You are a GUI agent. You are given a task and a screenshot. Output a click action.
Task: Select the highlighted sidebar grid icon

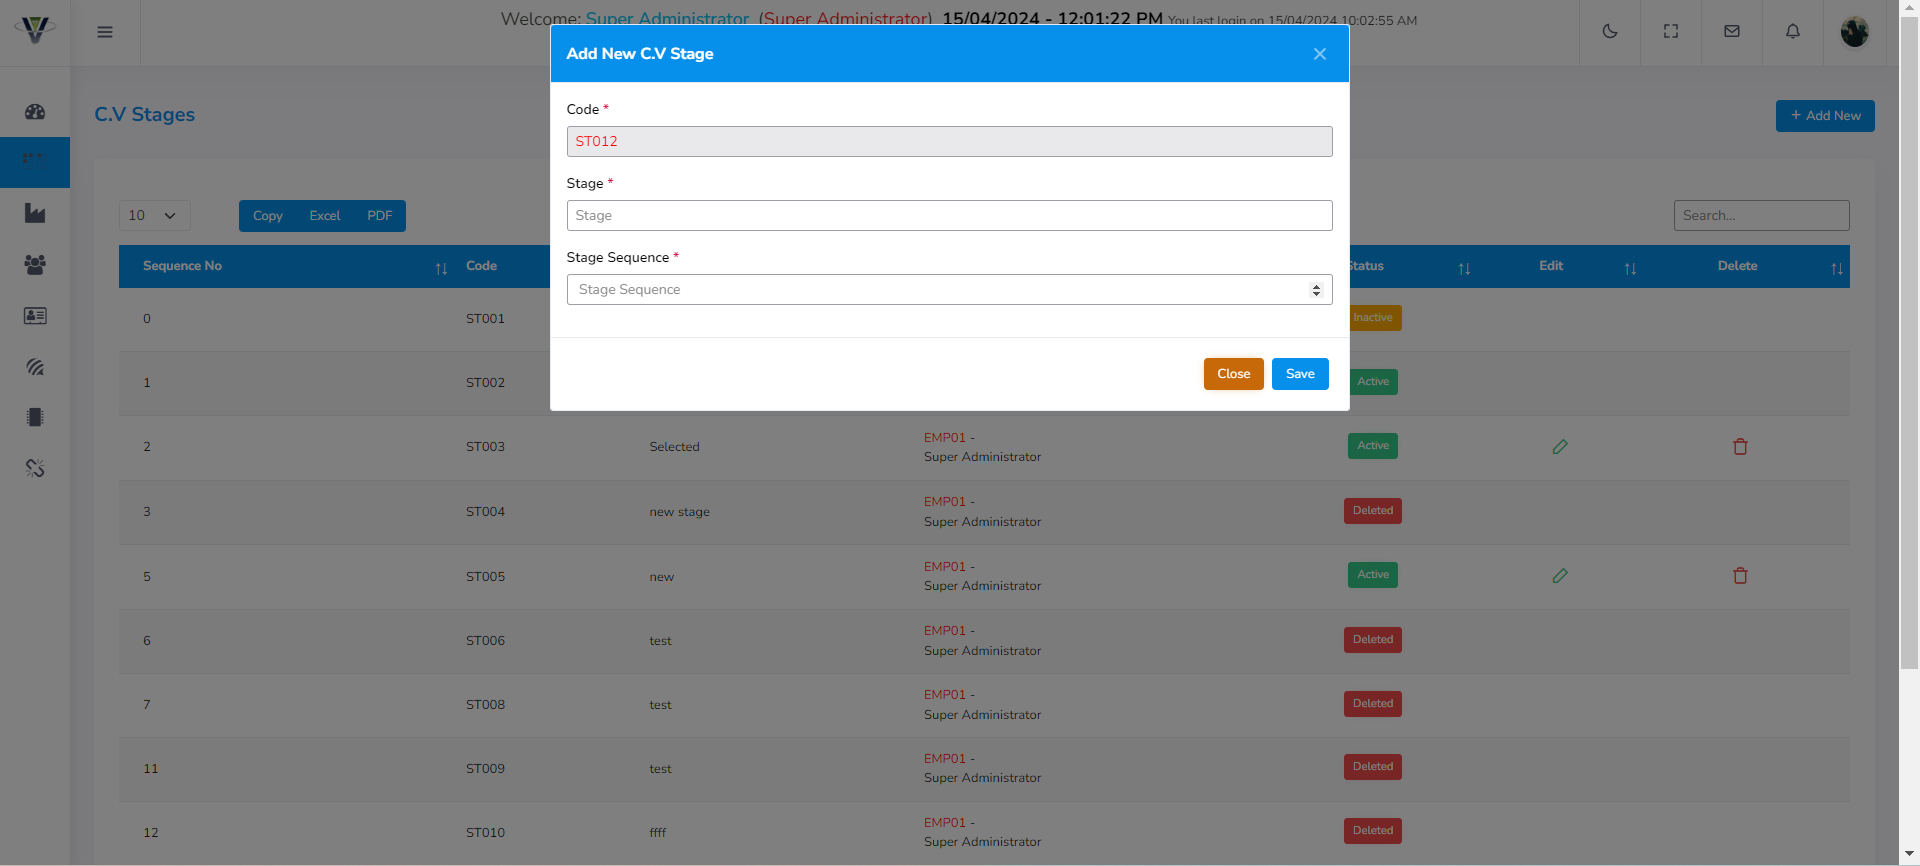pos(35,162)
